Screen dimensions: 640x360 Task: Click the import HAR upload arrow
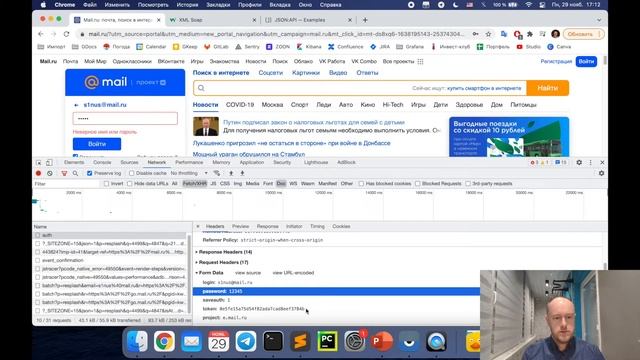231,173
